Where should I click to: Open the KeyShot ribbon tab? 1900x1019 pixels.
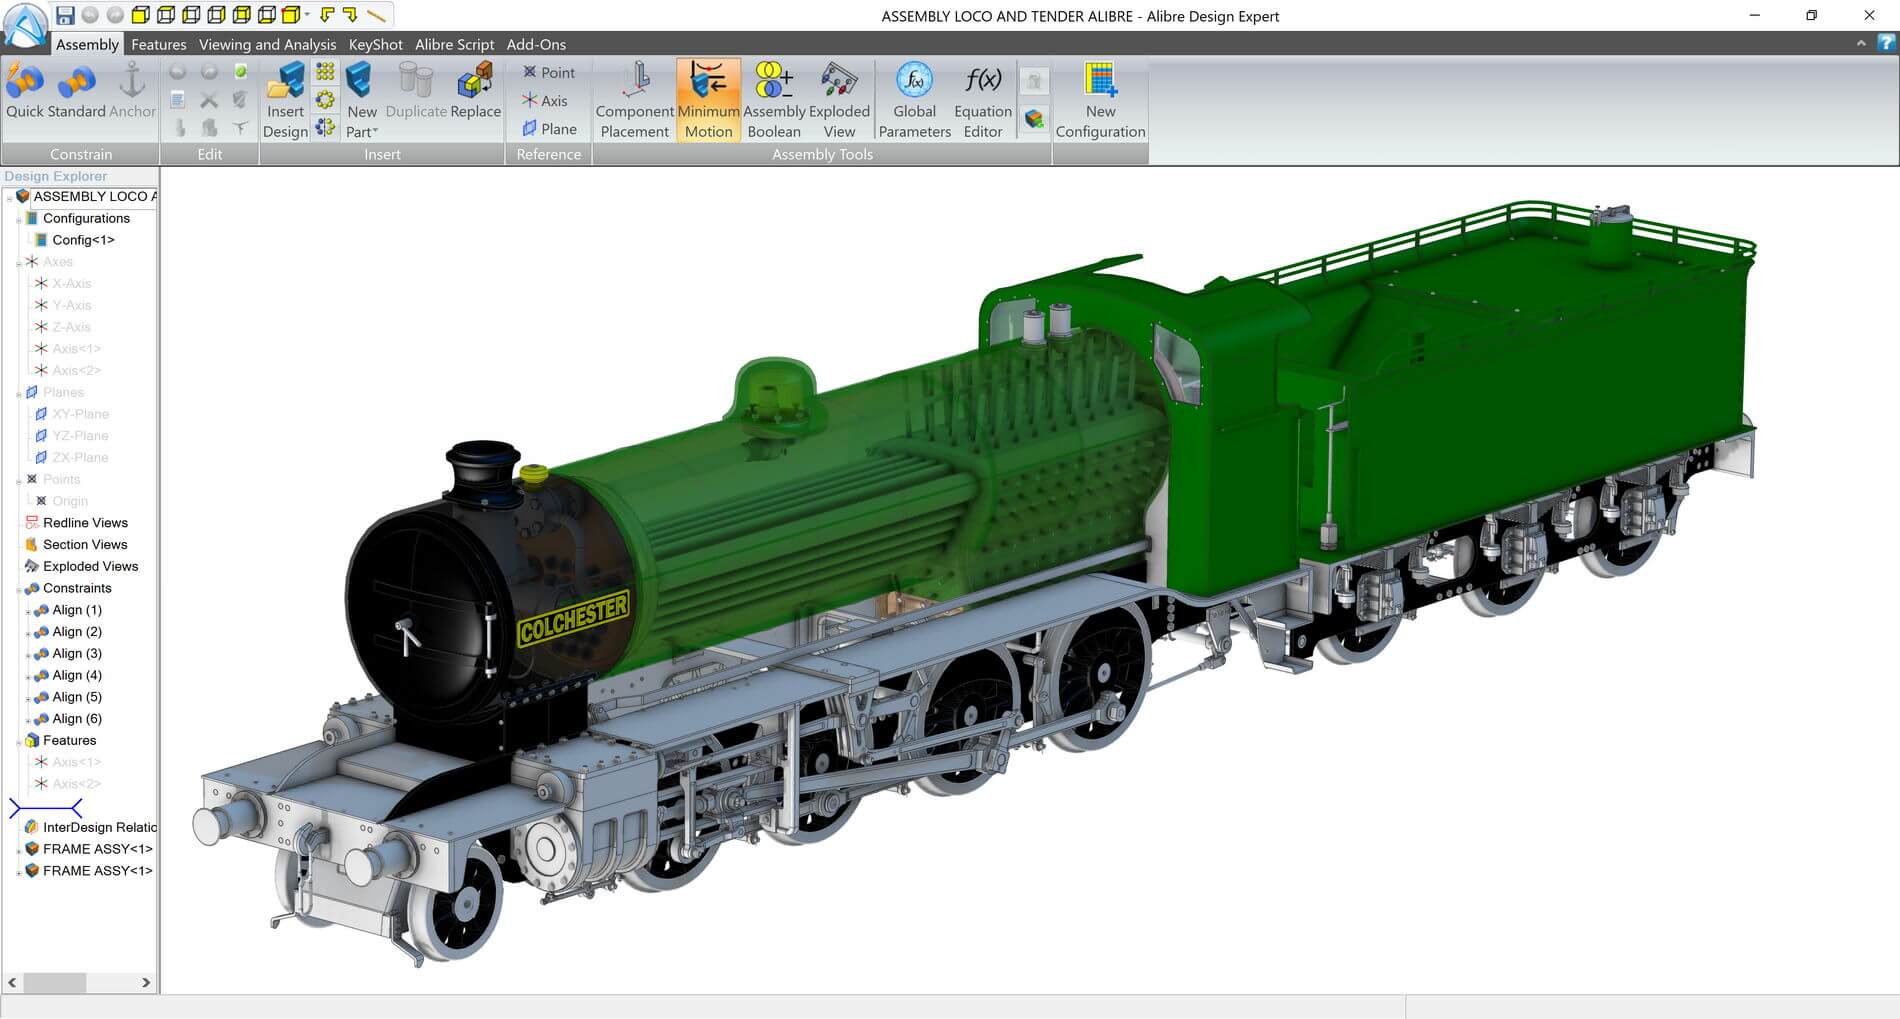pyautogui.click(x=375, y=44)
